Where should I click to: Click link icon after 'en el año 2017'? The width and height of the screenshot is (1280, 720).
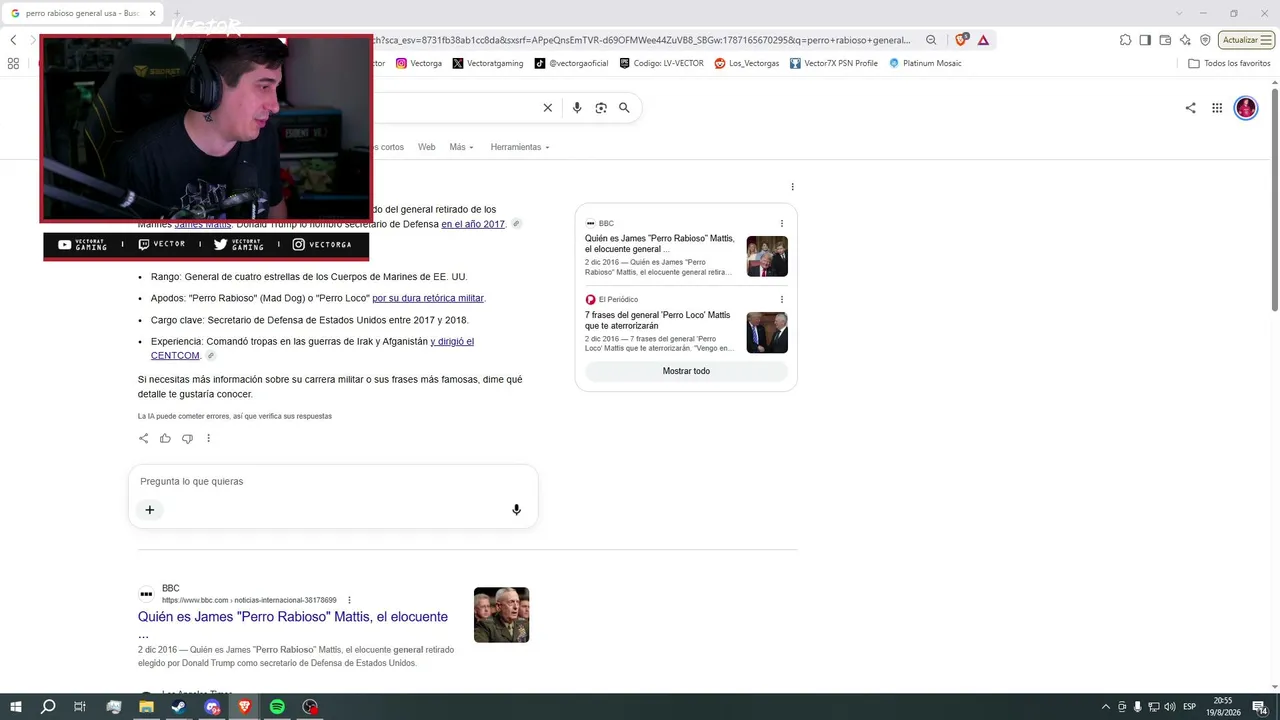click(516, 224)
